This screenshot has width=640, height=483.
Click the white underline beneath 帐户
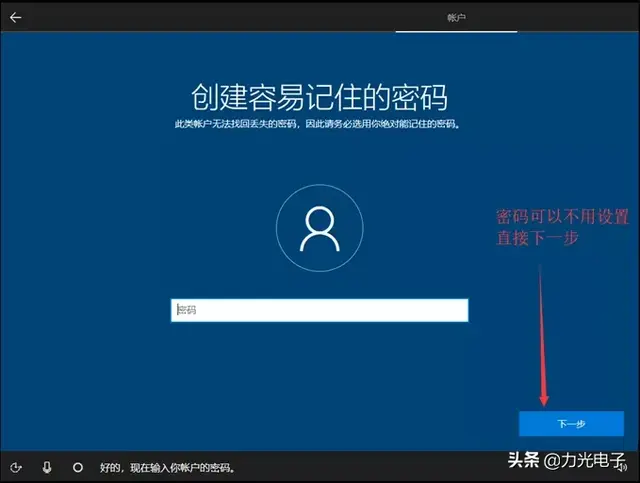point(456,31)
